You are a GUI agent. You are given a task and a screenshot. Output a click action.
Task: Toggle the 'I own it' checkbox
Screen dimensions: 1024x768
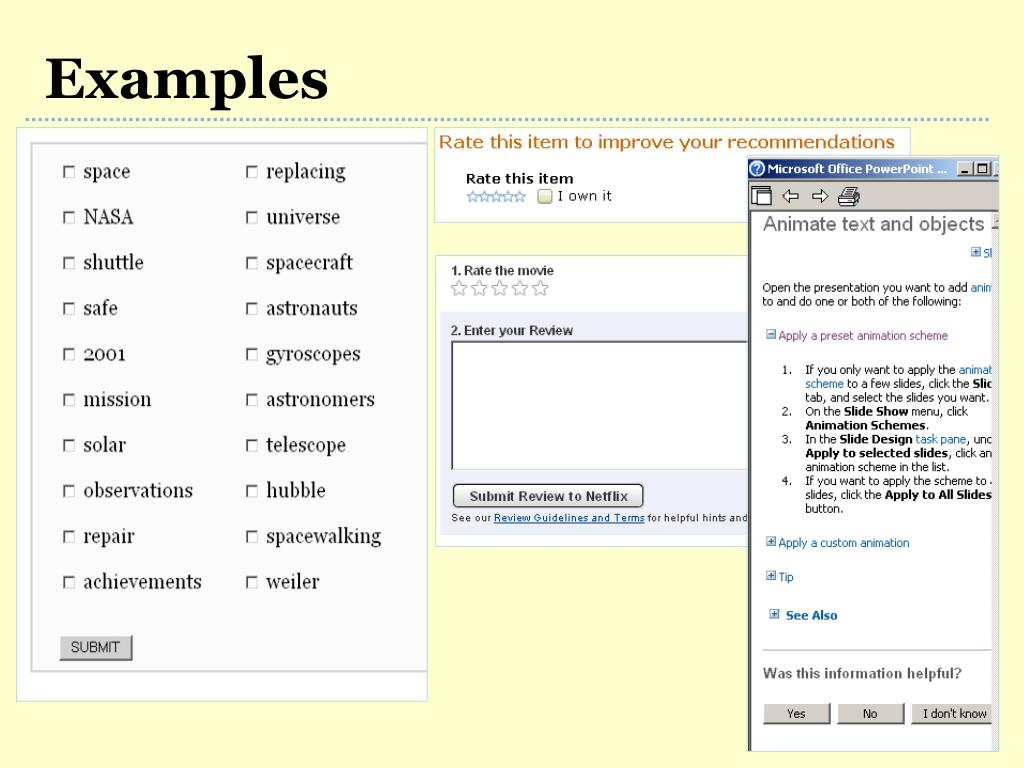[x=545, y=196]
